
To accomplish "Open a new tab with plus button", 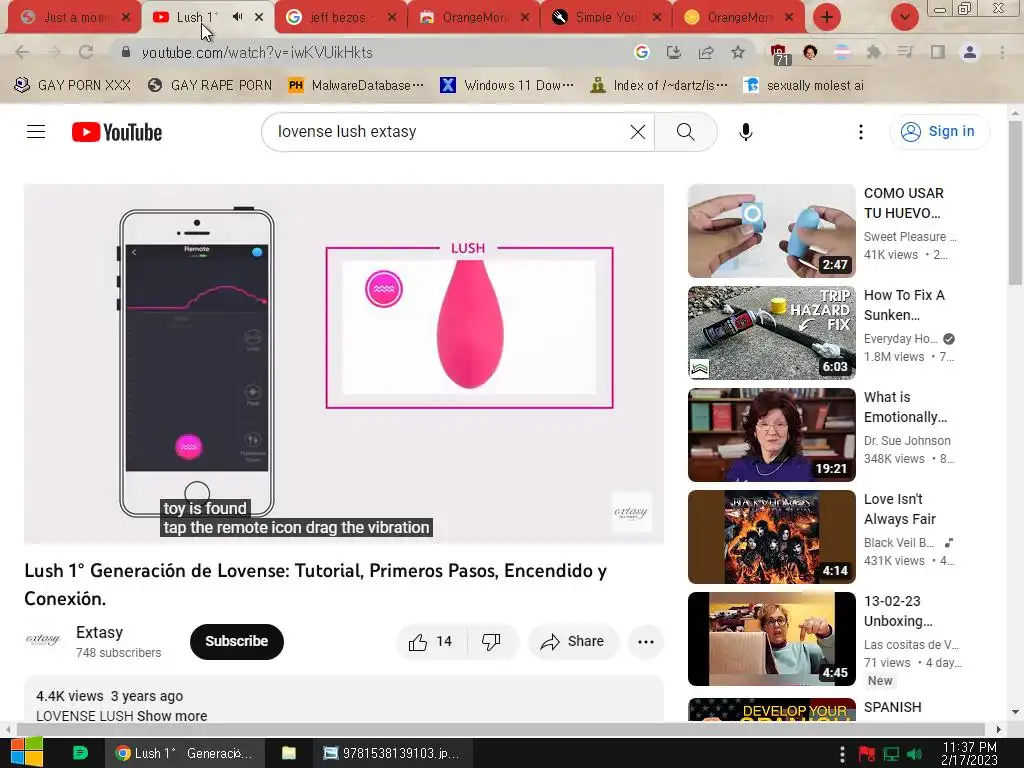I will 827,17.
